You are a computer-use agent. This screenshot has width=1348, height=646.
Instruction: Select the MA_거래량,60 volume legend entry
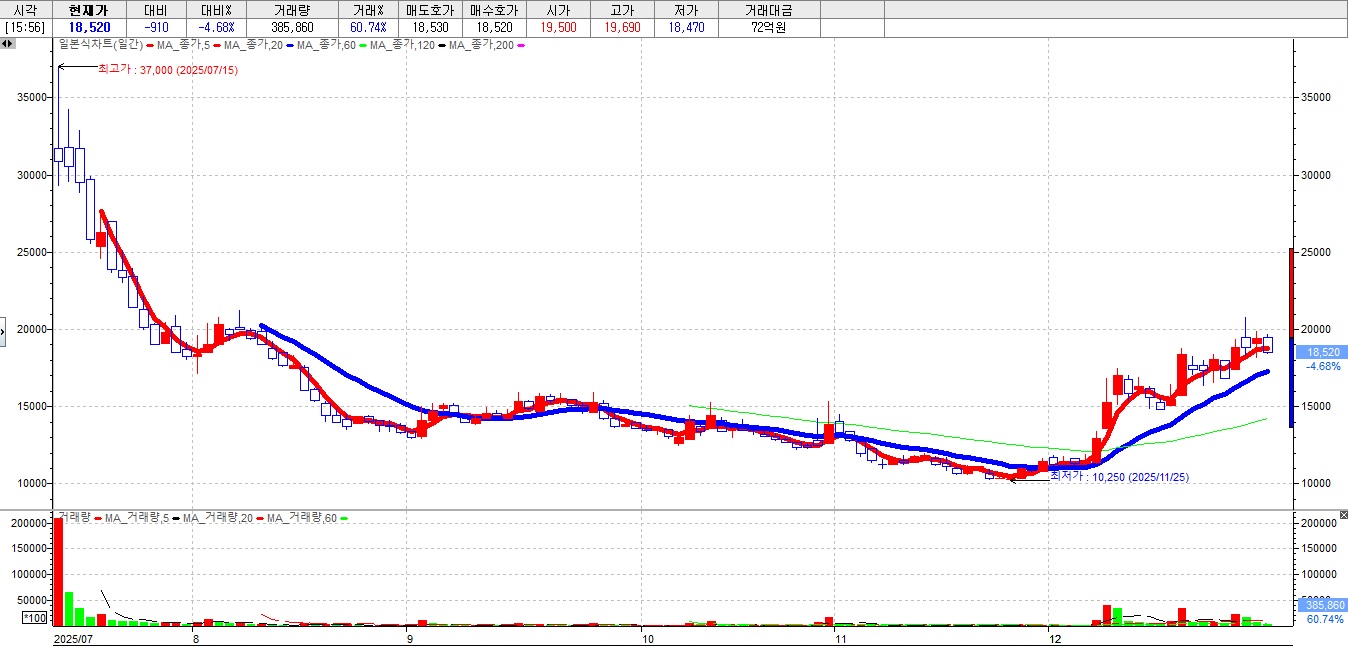click(300, 517)
